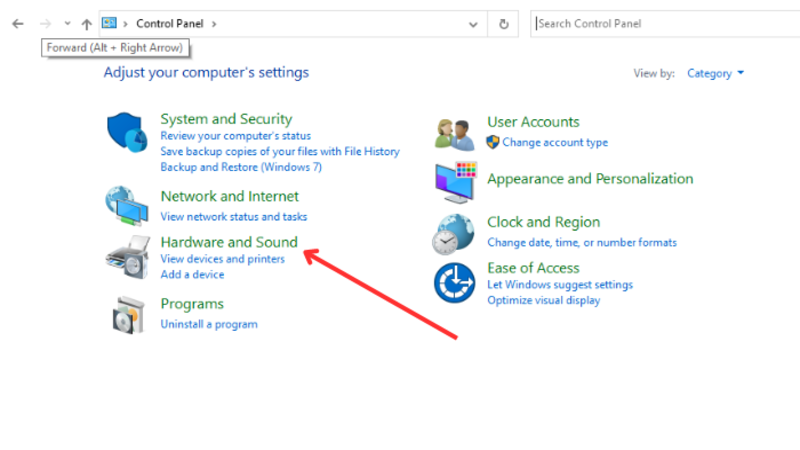Viewport: 800px width, 450px height.
Task: Click the Add a device link
Action: [x=192, y=274]
